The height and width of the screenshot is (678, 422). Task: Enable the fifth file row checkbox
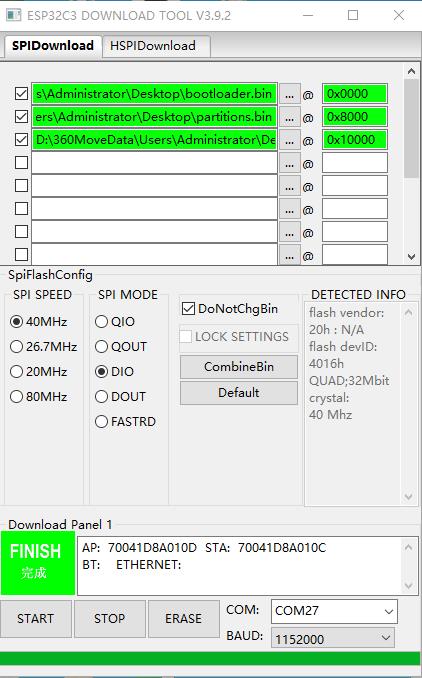21,185
